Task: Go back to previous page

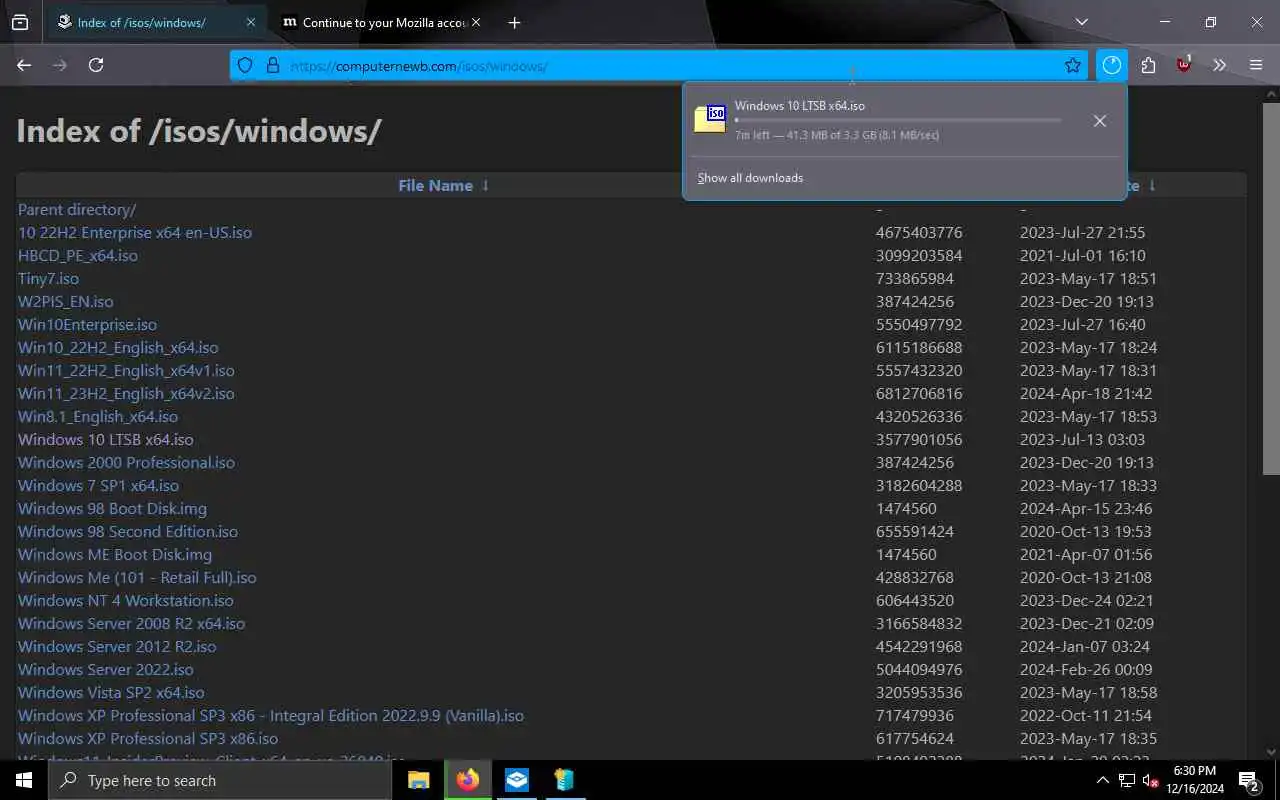Action: (24, 65)
